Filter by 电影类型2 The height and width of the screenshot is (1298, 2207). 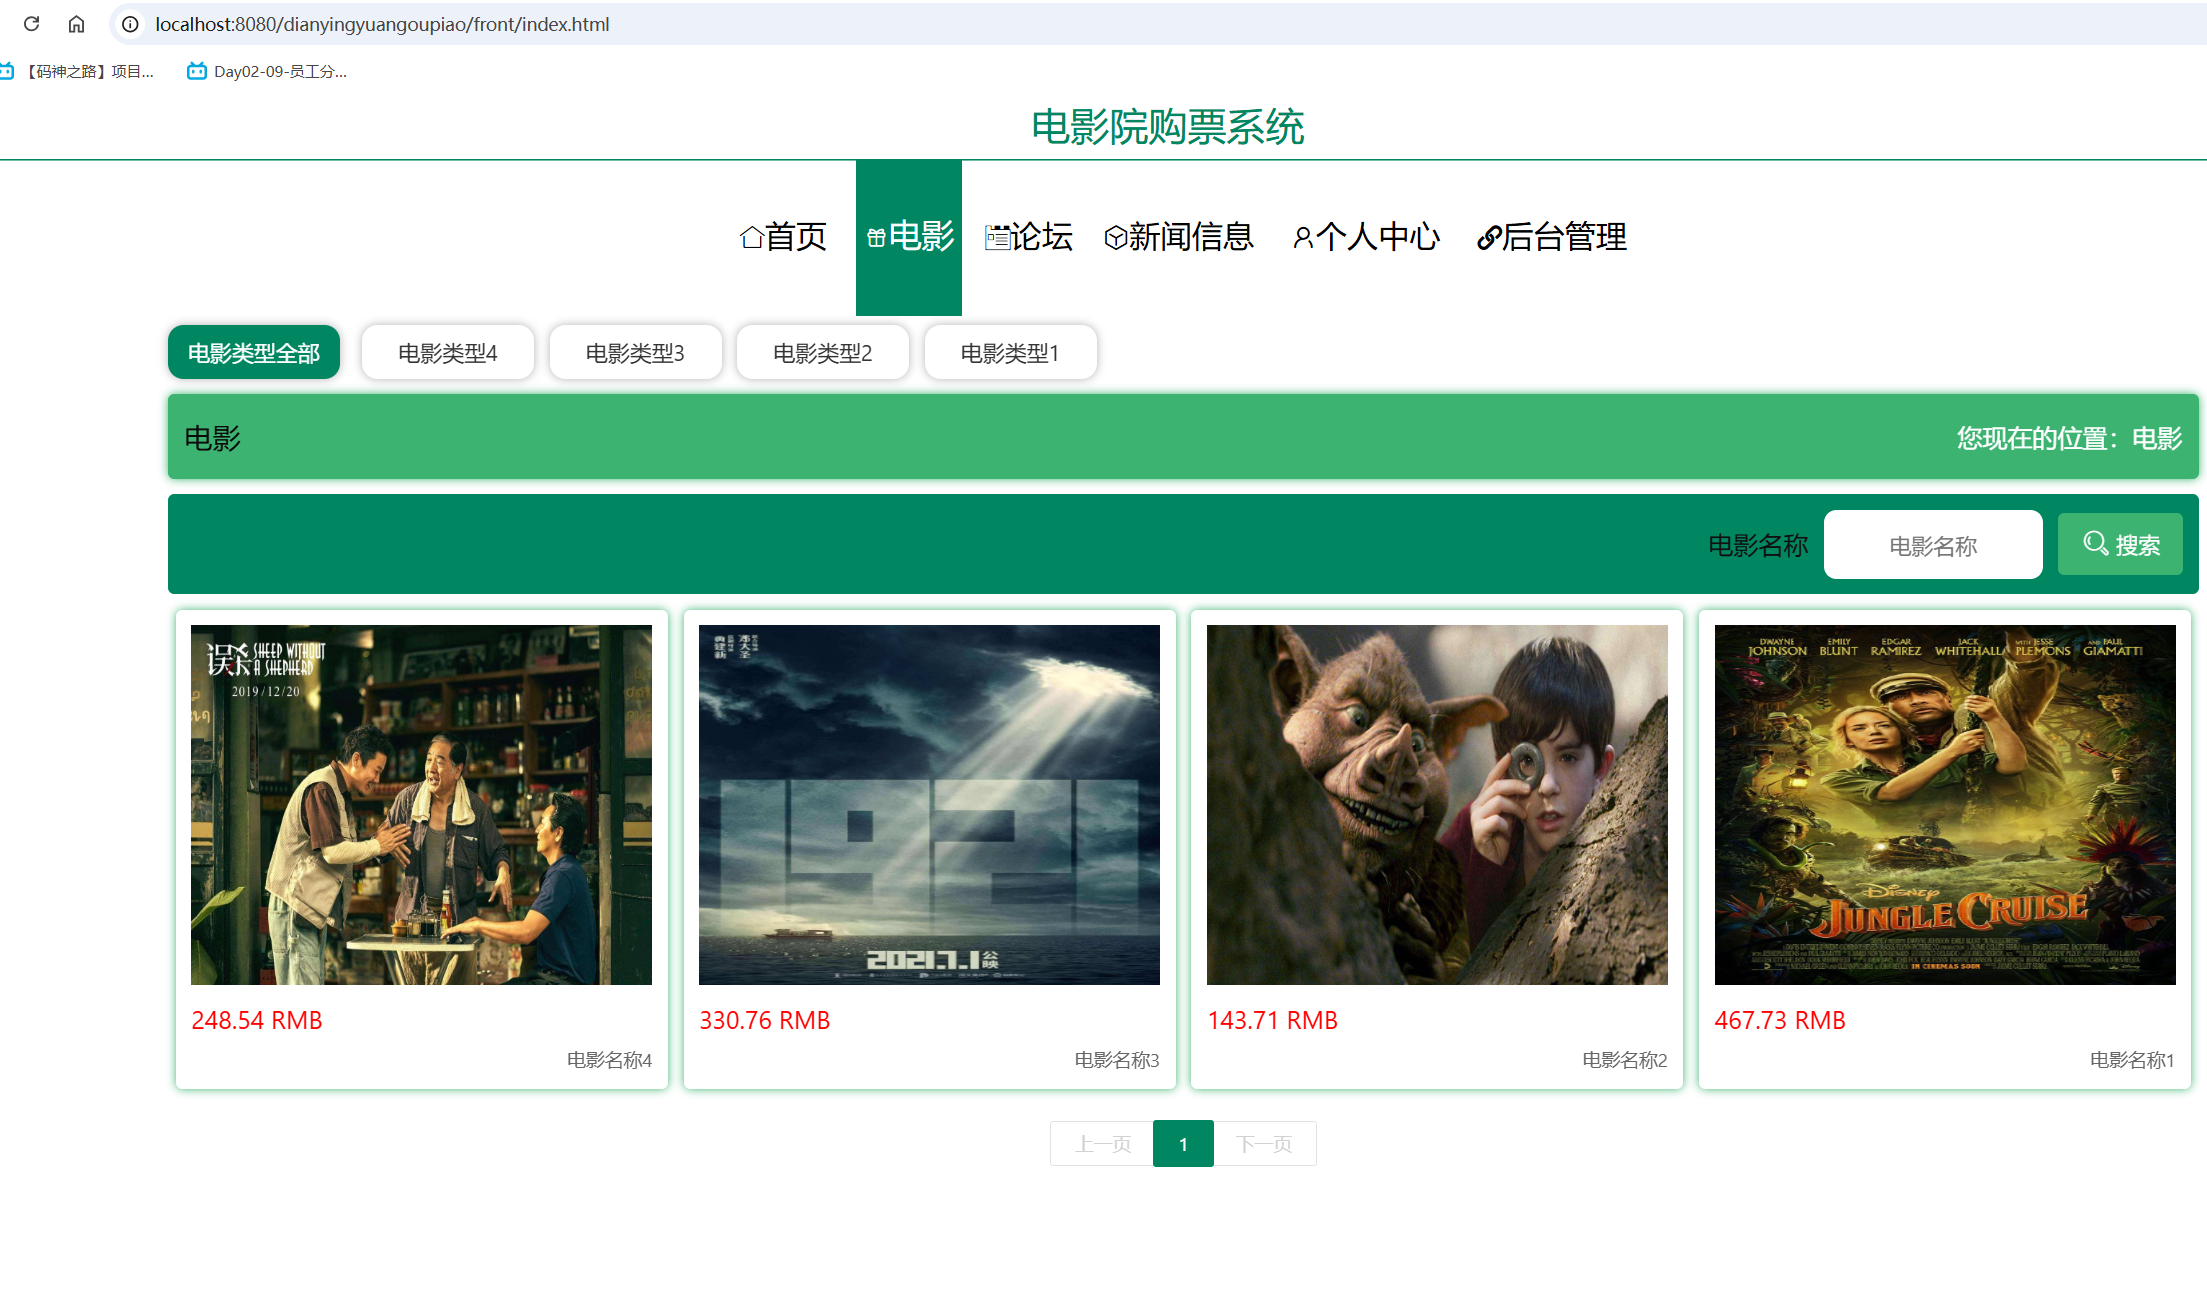tap(822, 353)
